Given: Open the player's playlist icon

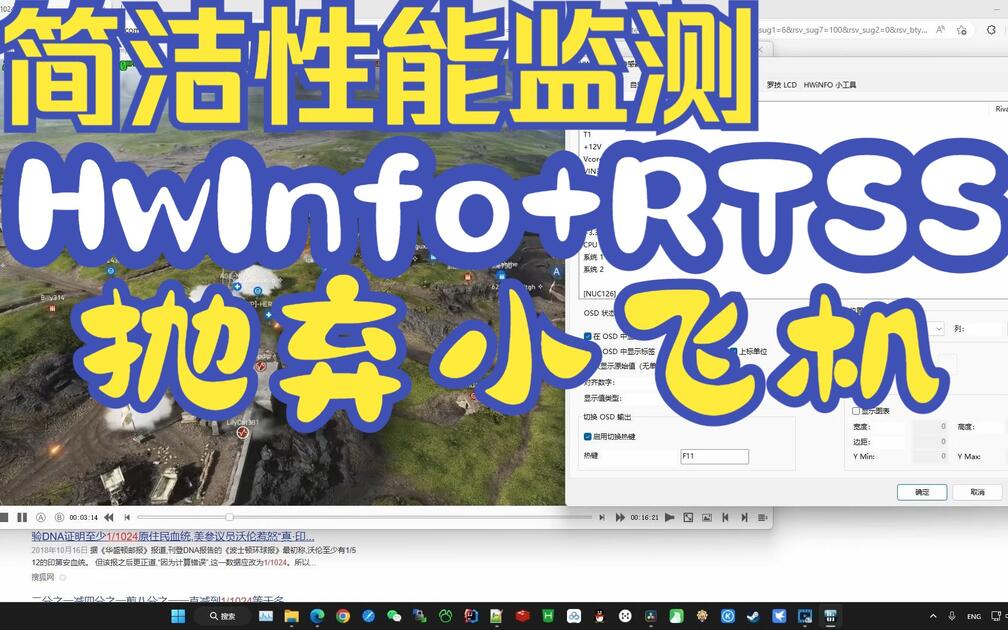Looking at the screenshot, I should click(x=763, y=517).
